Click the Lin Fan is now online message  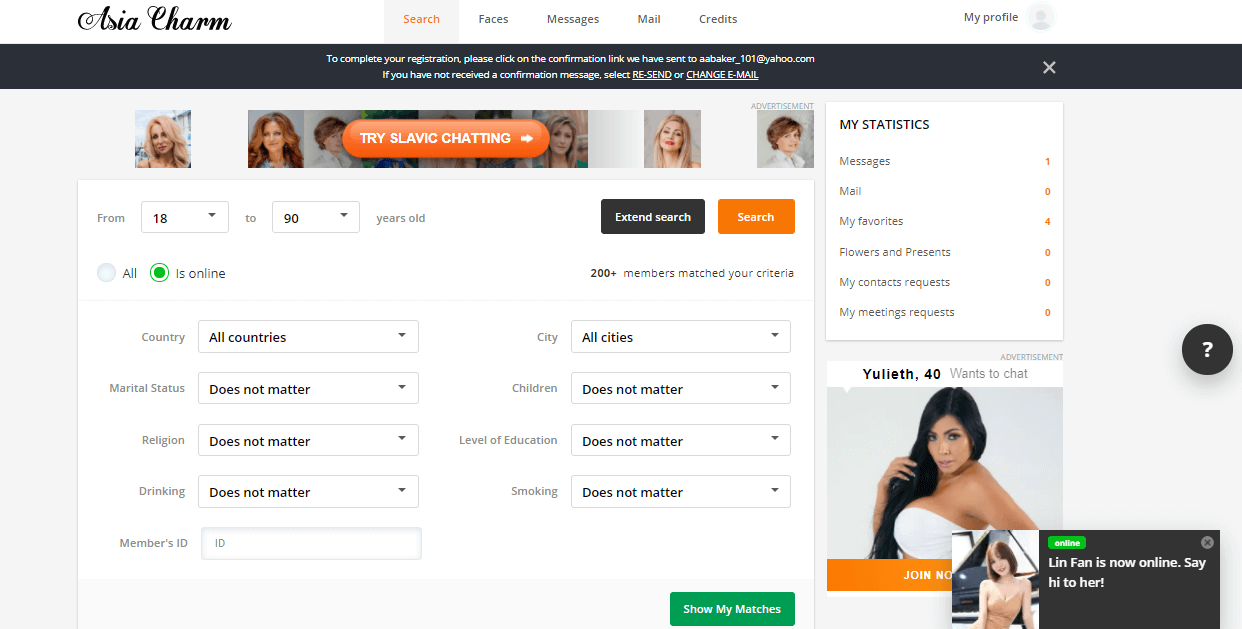[x=1126, y=572]
